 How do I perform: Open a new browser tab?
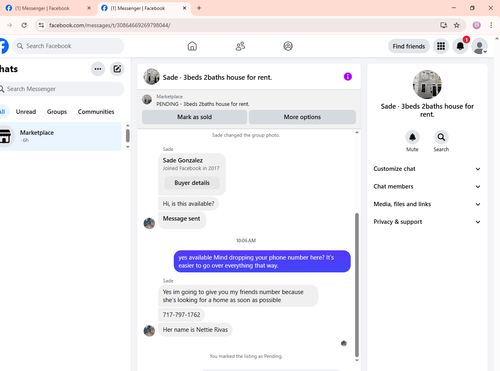click(199, 8)
